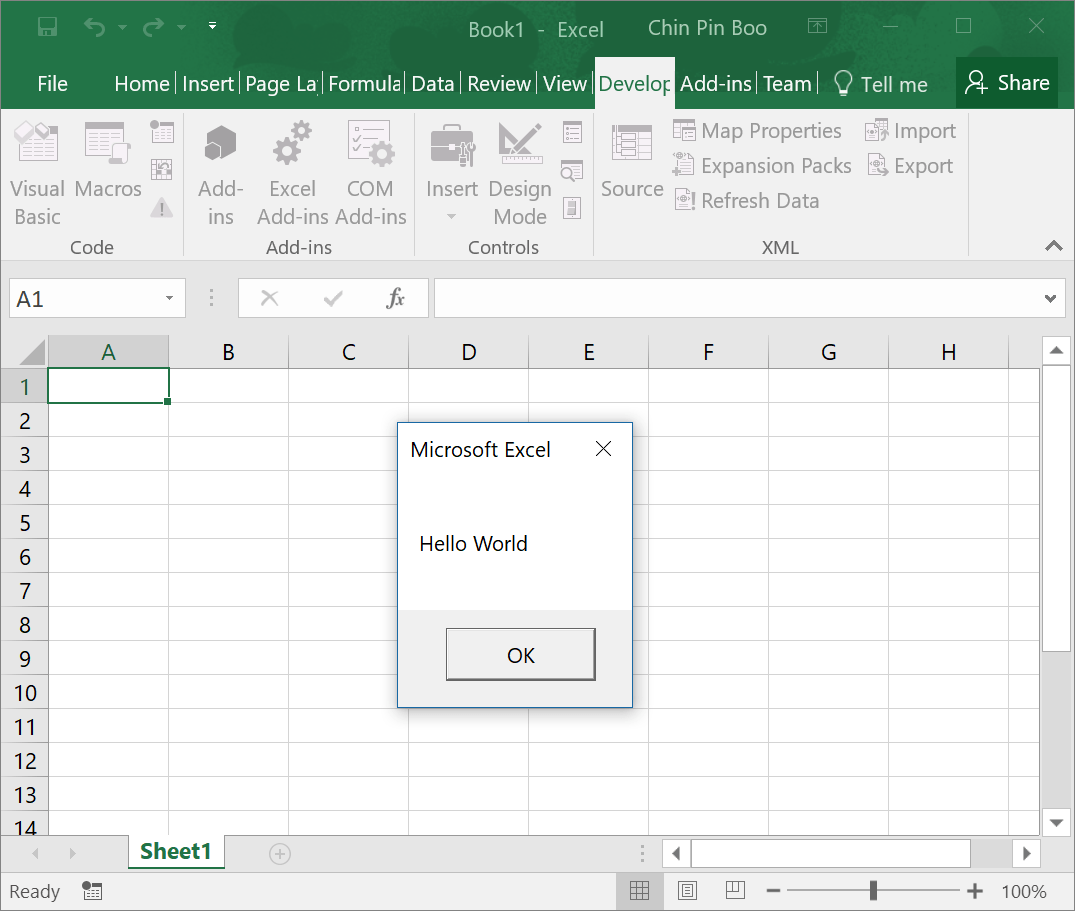The width and height of the screenshot is (1075, 911).
Task: Switch to the Home tab
Action: tap(141, 84)
